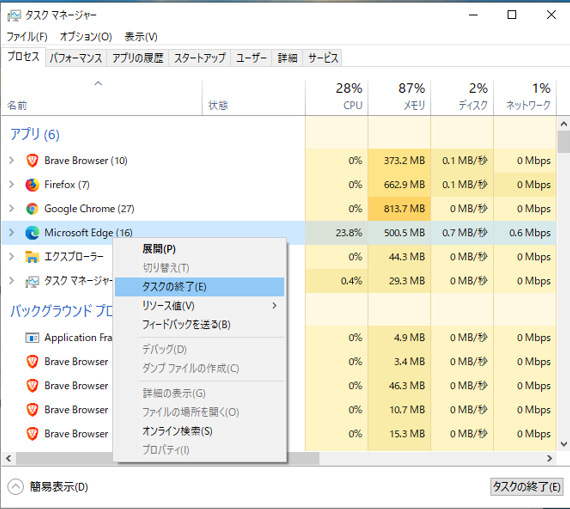Click the タスクの終了(E) button at bottom right

(x=526, y=486)
